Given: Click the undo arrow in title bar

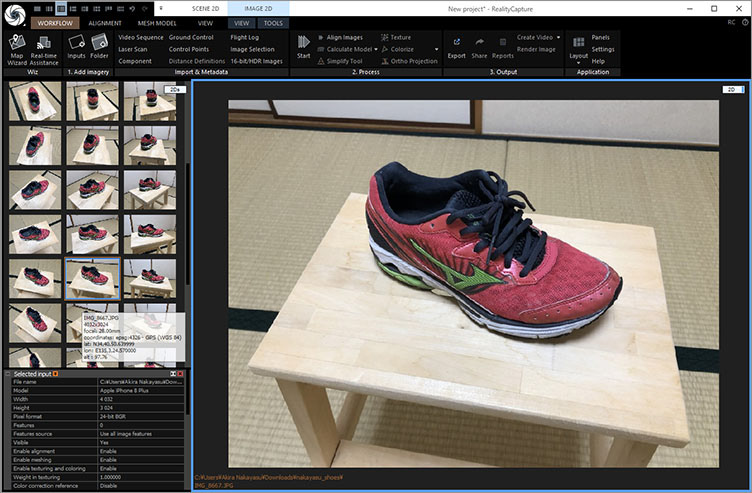Looking at the screenshot, I should pyautogui.click(x=132, y=9).
